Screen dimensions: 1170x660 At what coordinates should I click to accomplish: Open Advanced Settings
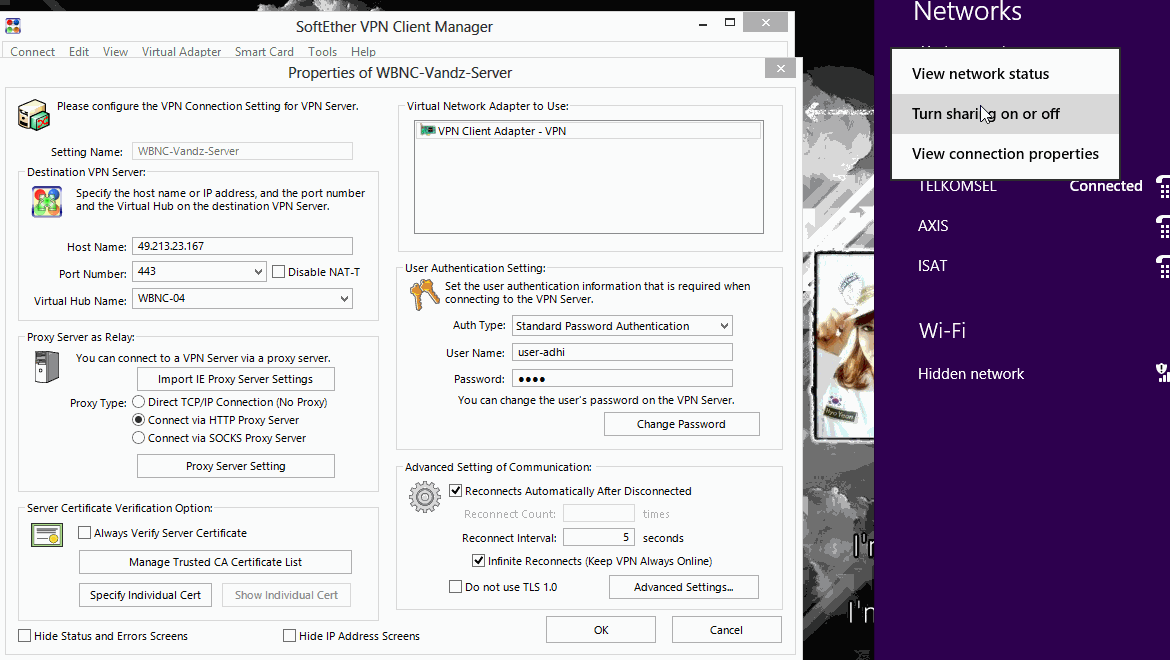683,587
